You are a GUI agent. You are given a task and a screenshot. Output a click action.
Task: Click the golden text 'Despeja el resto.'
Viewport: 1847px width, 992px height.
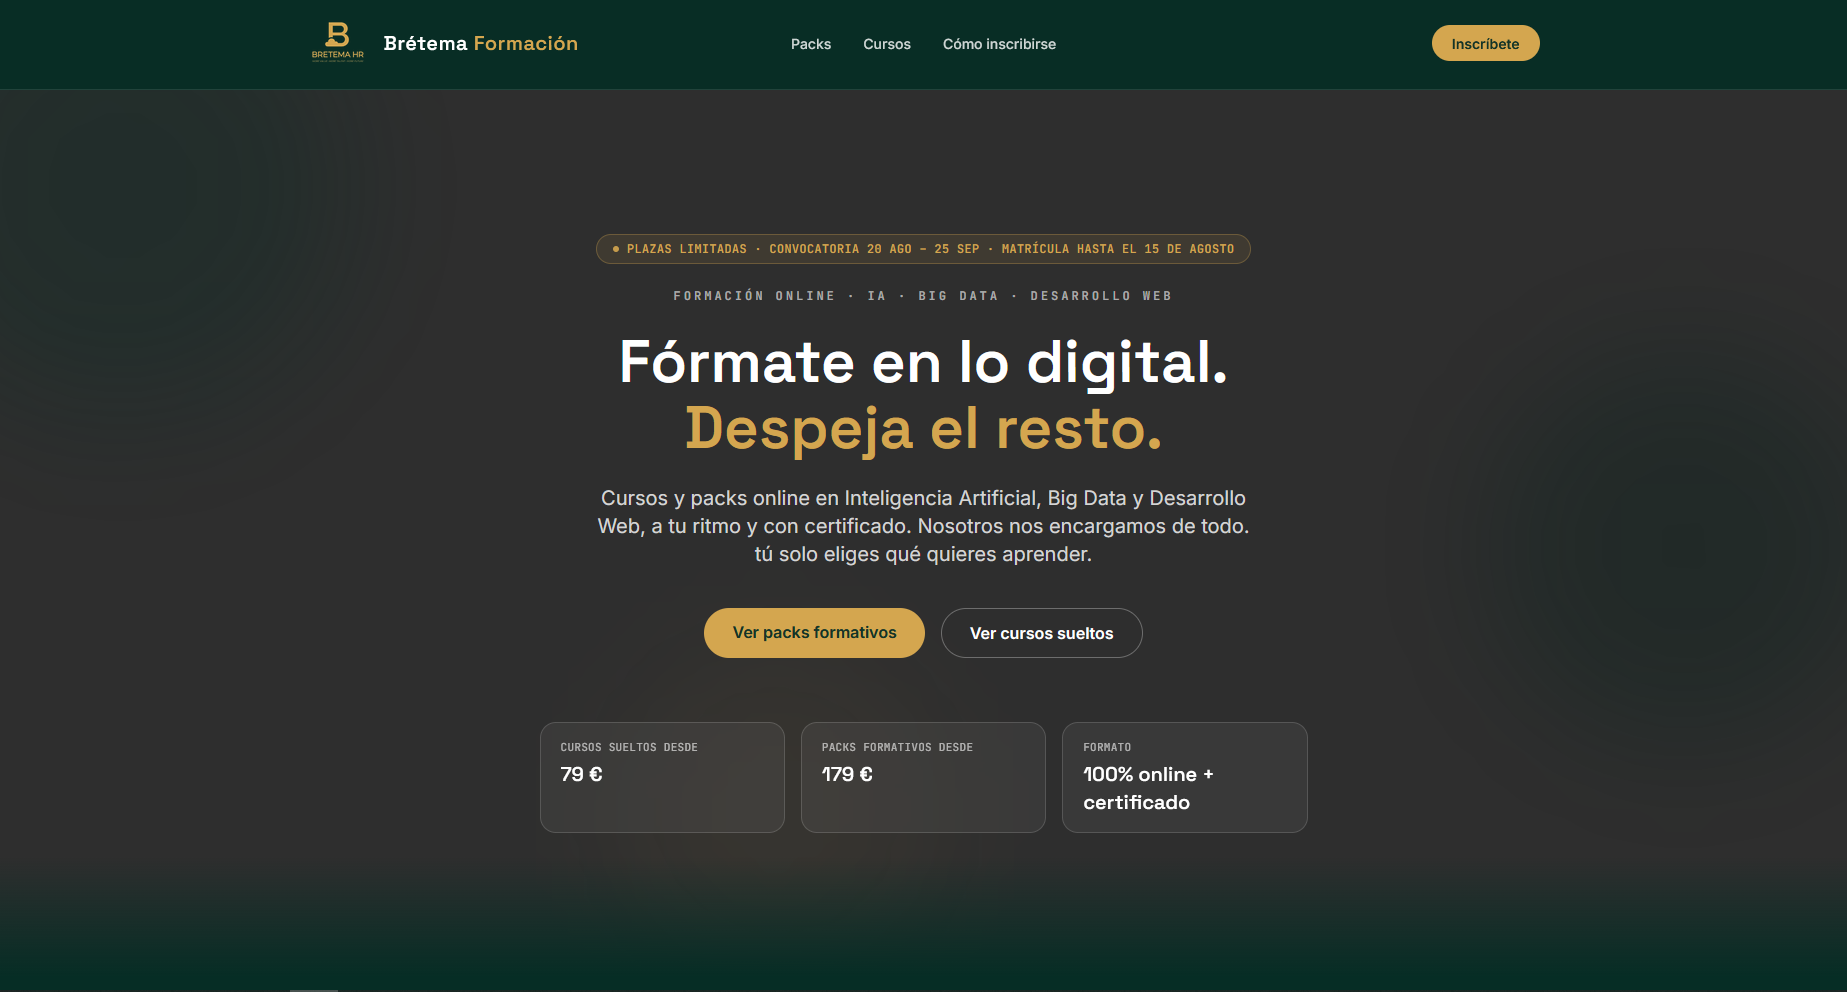pyautogui.click(x=923, y=428)
